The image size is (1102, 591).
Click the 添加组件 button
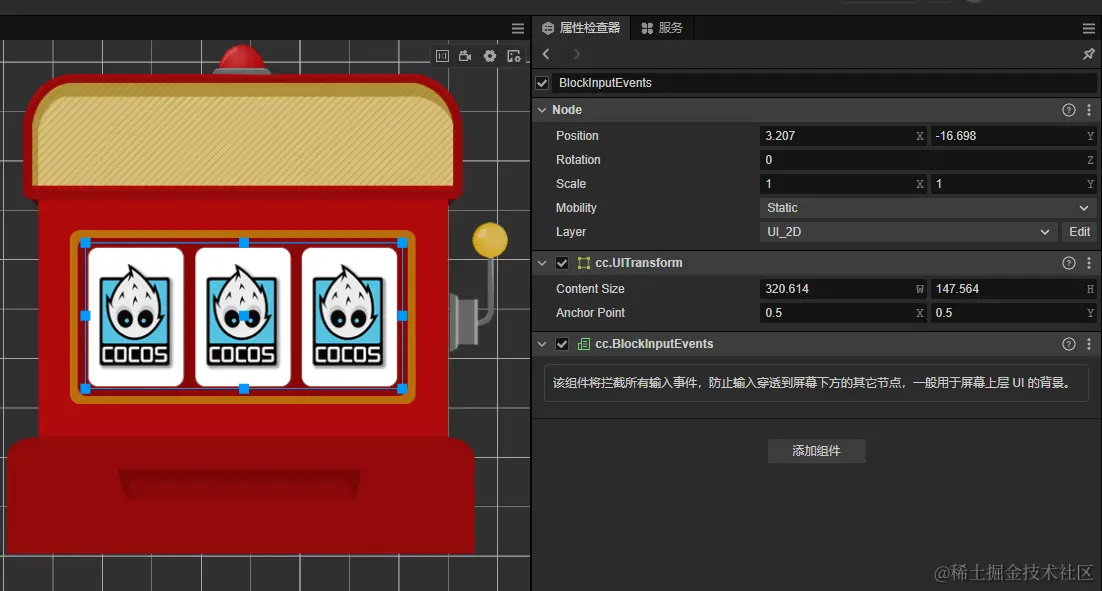pyautogui.click(x=816, y=450)
